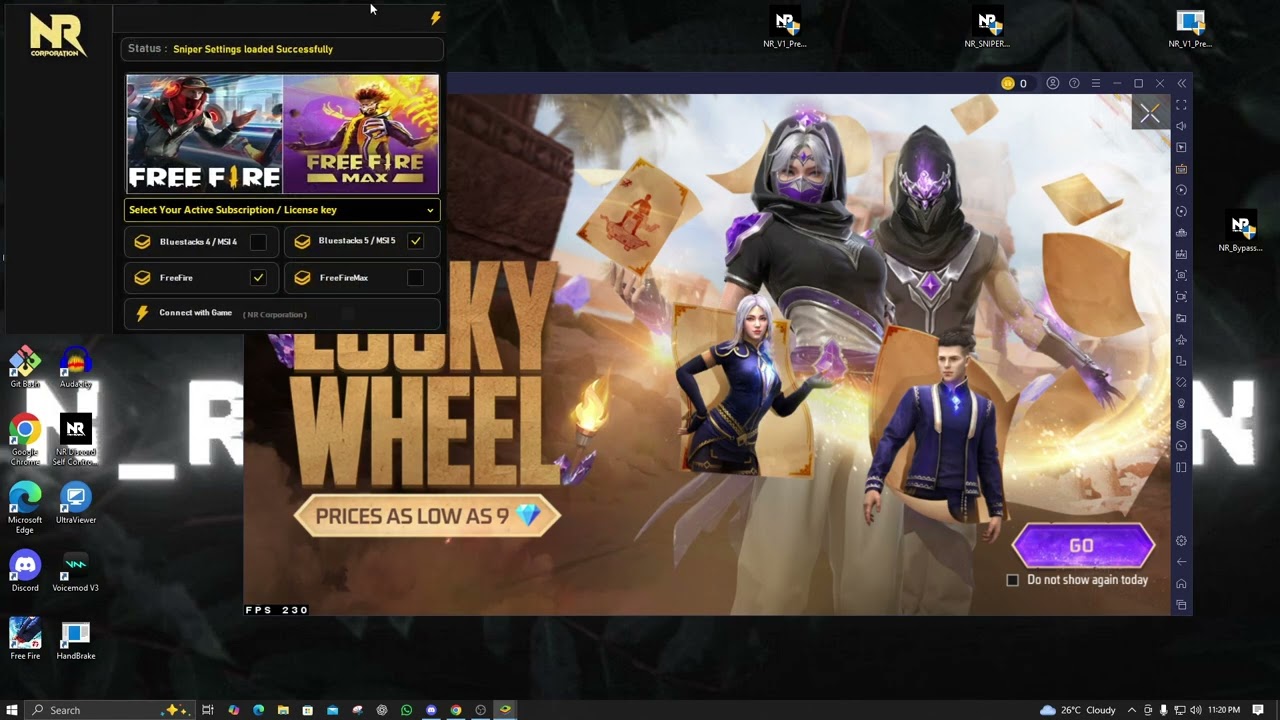This screenshot has height=720, width=1280.
Task: Uncheck the Bluestacks 5 / MSI 5 checkbox
Action: [415, 241]
